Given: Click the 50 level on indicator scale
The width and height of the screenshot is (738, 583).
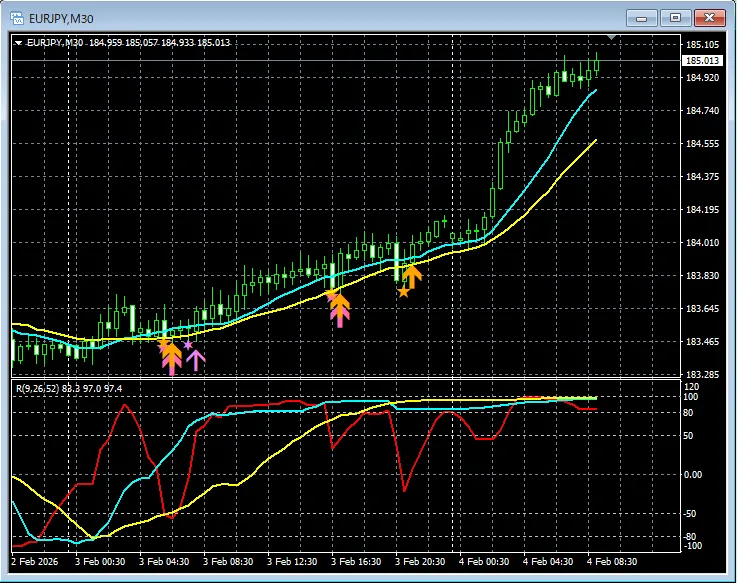Looking at the screenshot, I should pyautogui.click(x=691, y=436).
